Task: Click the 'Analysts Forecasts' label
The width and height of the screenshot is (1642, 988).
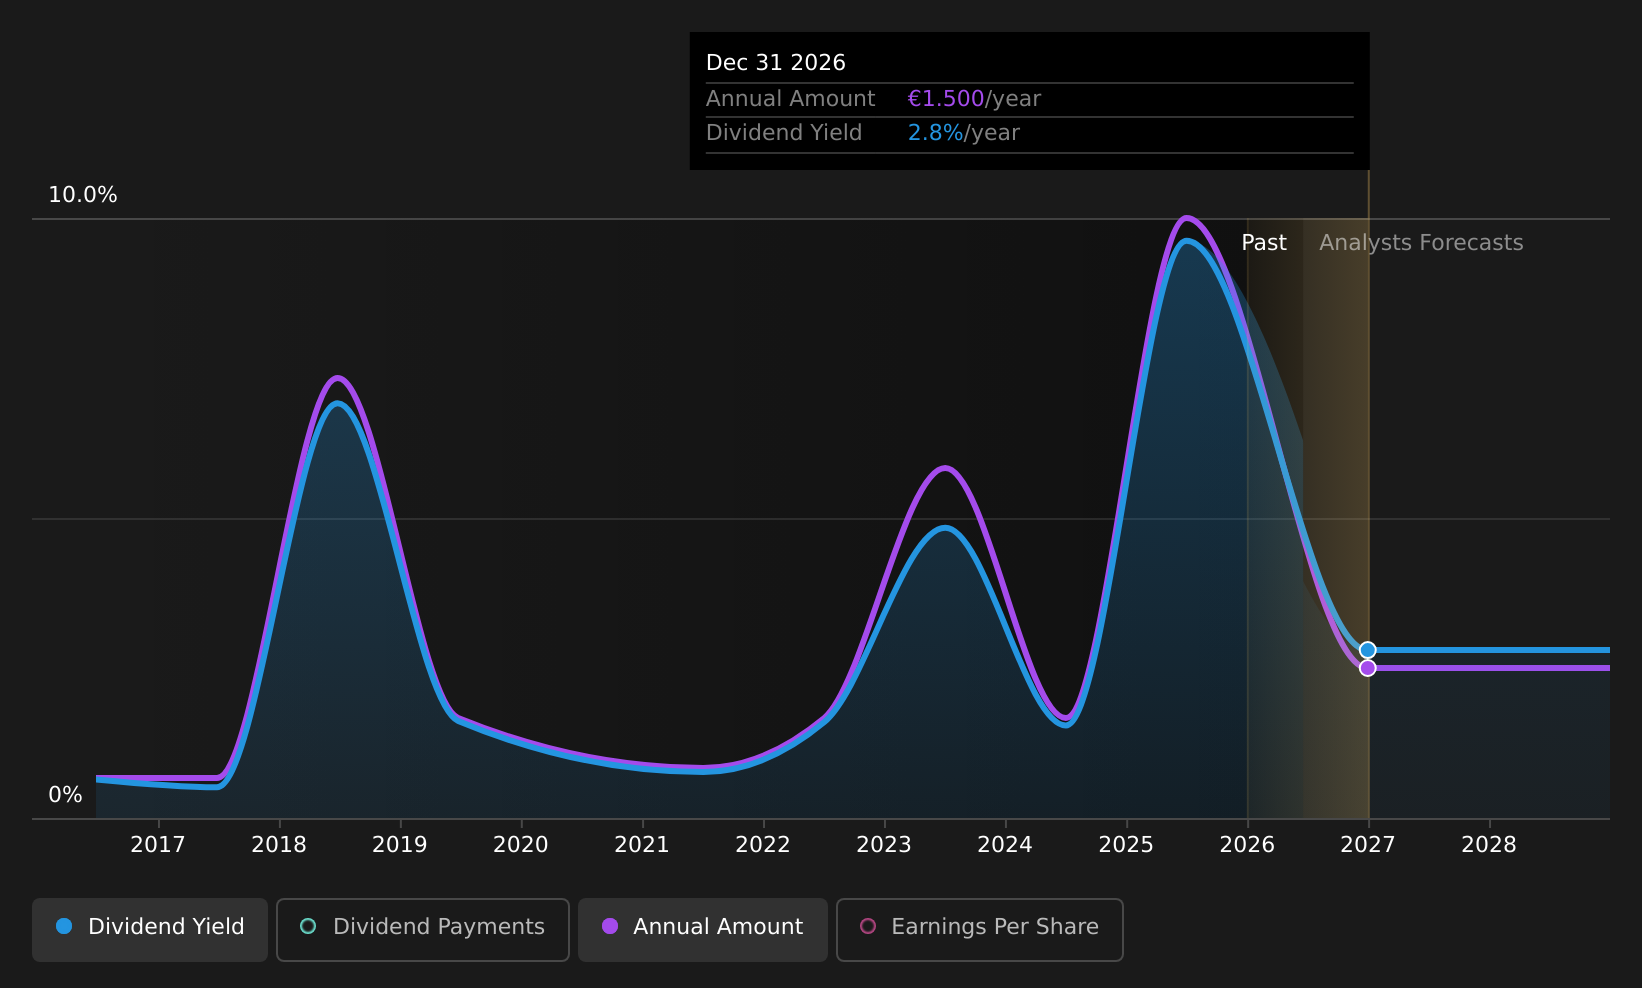Action: click(1421, 243)
